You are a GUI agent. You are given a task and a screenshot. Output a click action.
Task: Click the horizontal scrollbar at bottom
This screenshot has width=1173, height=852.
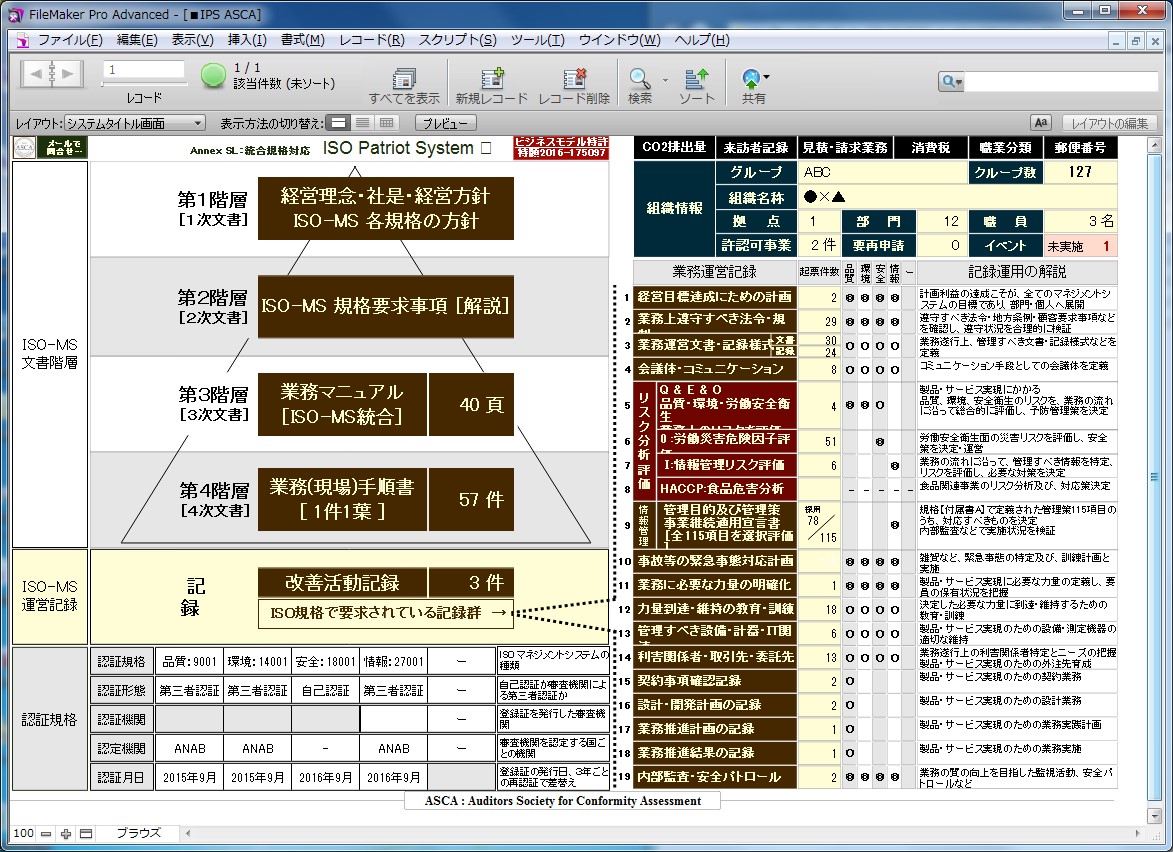(662, 833)
